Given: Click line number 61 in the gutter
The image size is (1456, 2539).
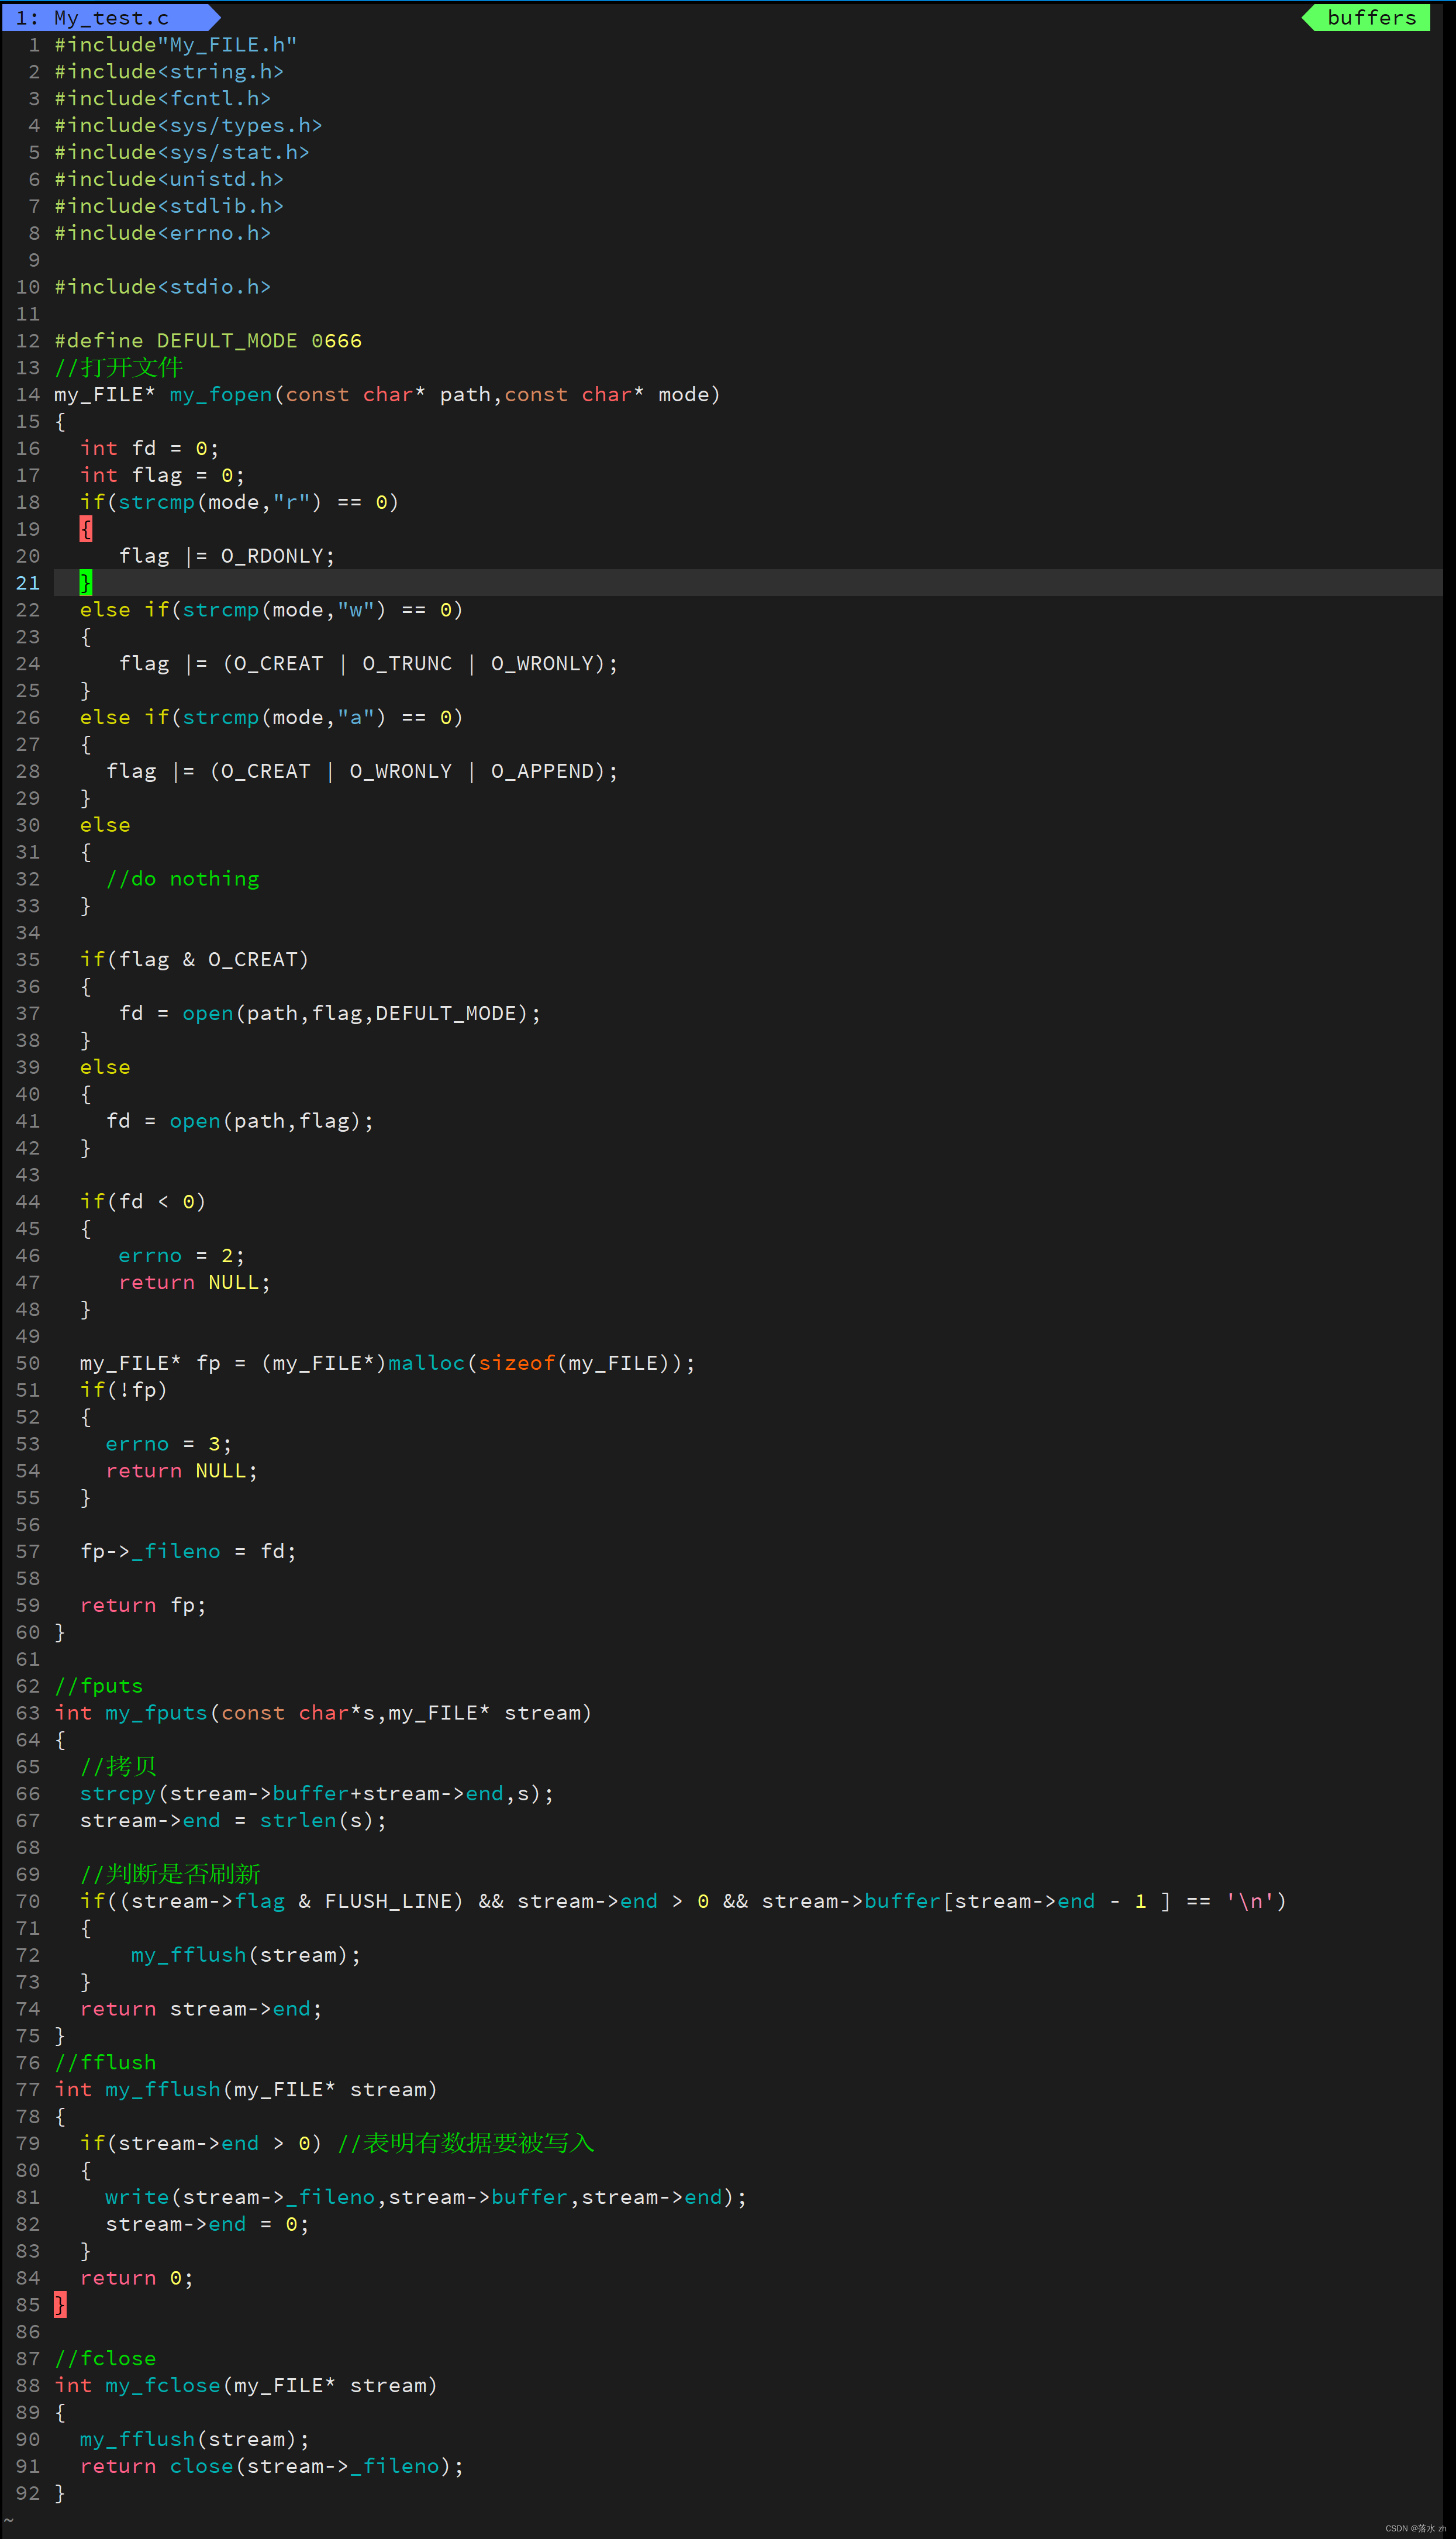Looking at the screenshot, I should coord(28,1660).
